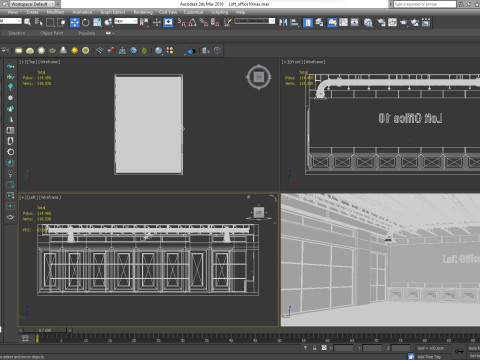Open the Reference Coordinate System dropdown
The width and height of the screenshot is (480, 360).
pos(126,21)
